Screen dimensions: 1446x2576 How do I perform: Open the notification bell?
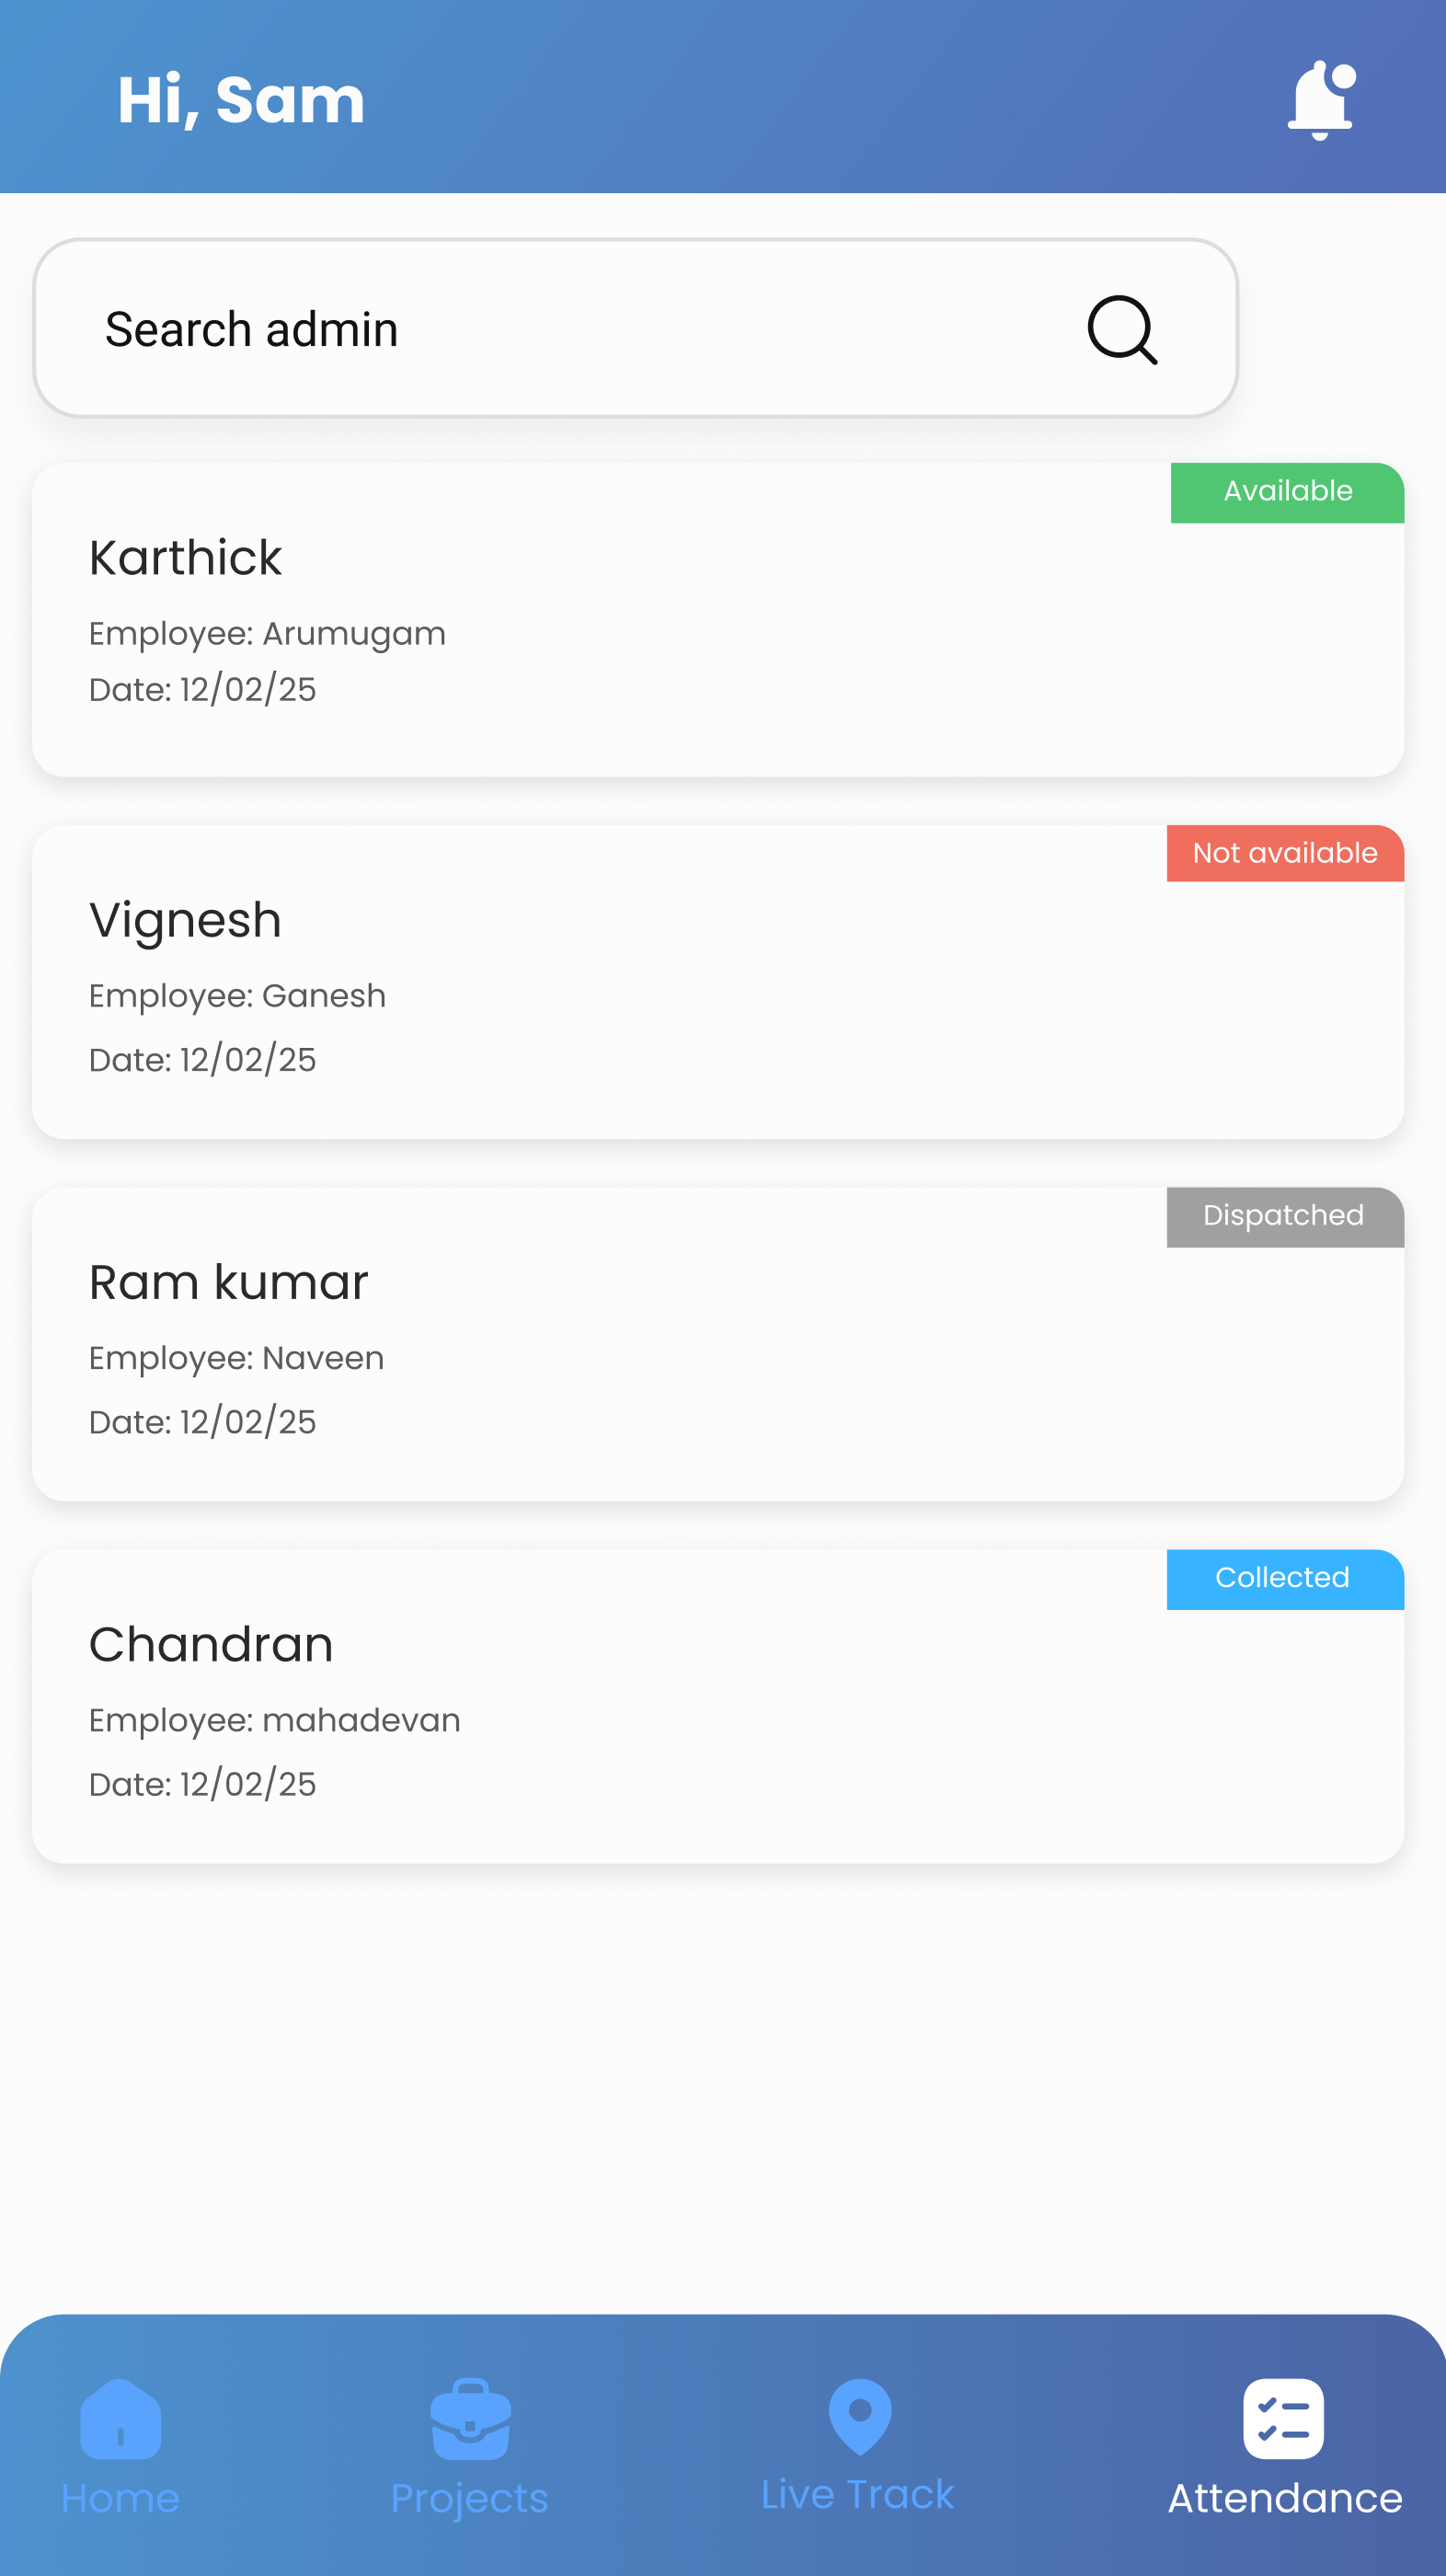click(x=1320, y=100)
